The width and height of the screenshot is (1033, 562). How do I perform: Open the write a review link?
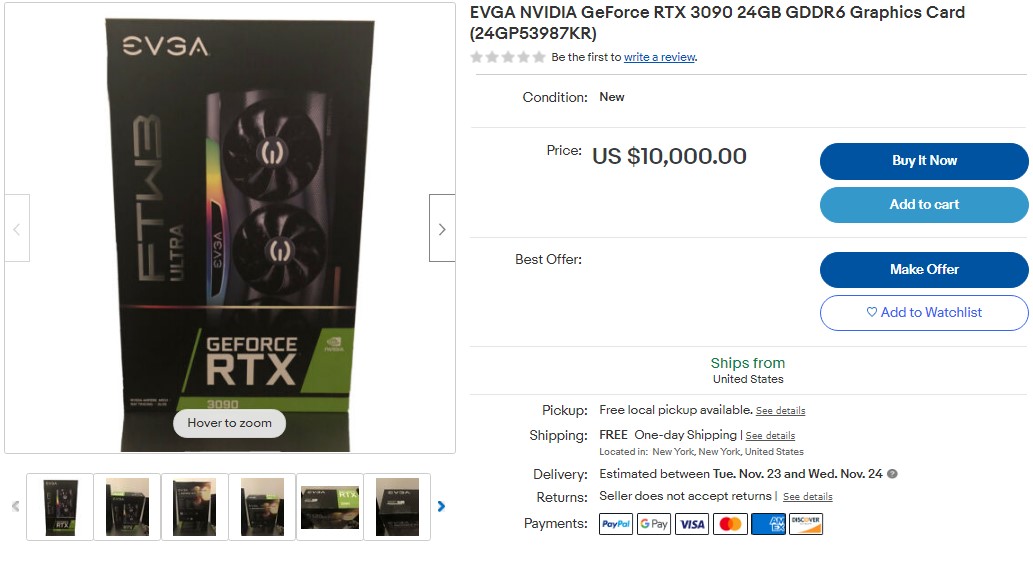659,57
